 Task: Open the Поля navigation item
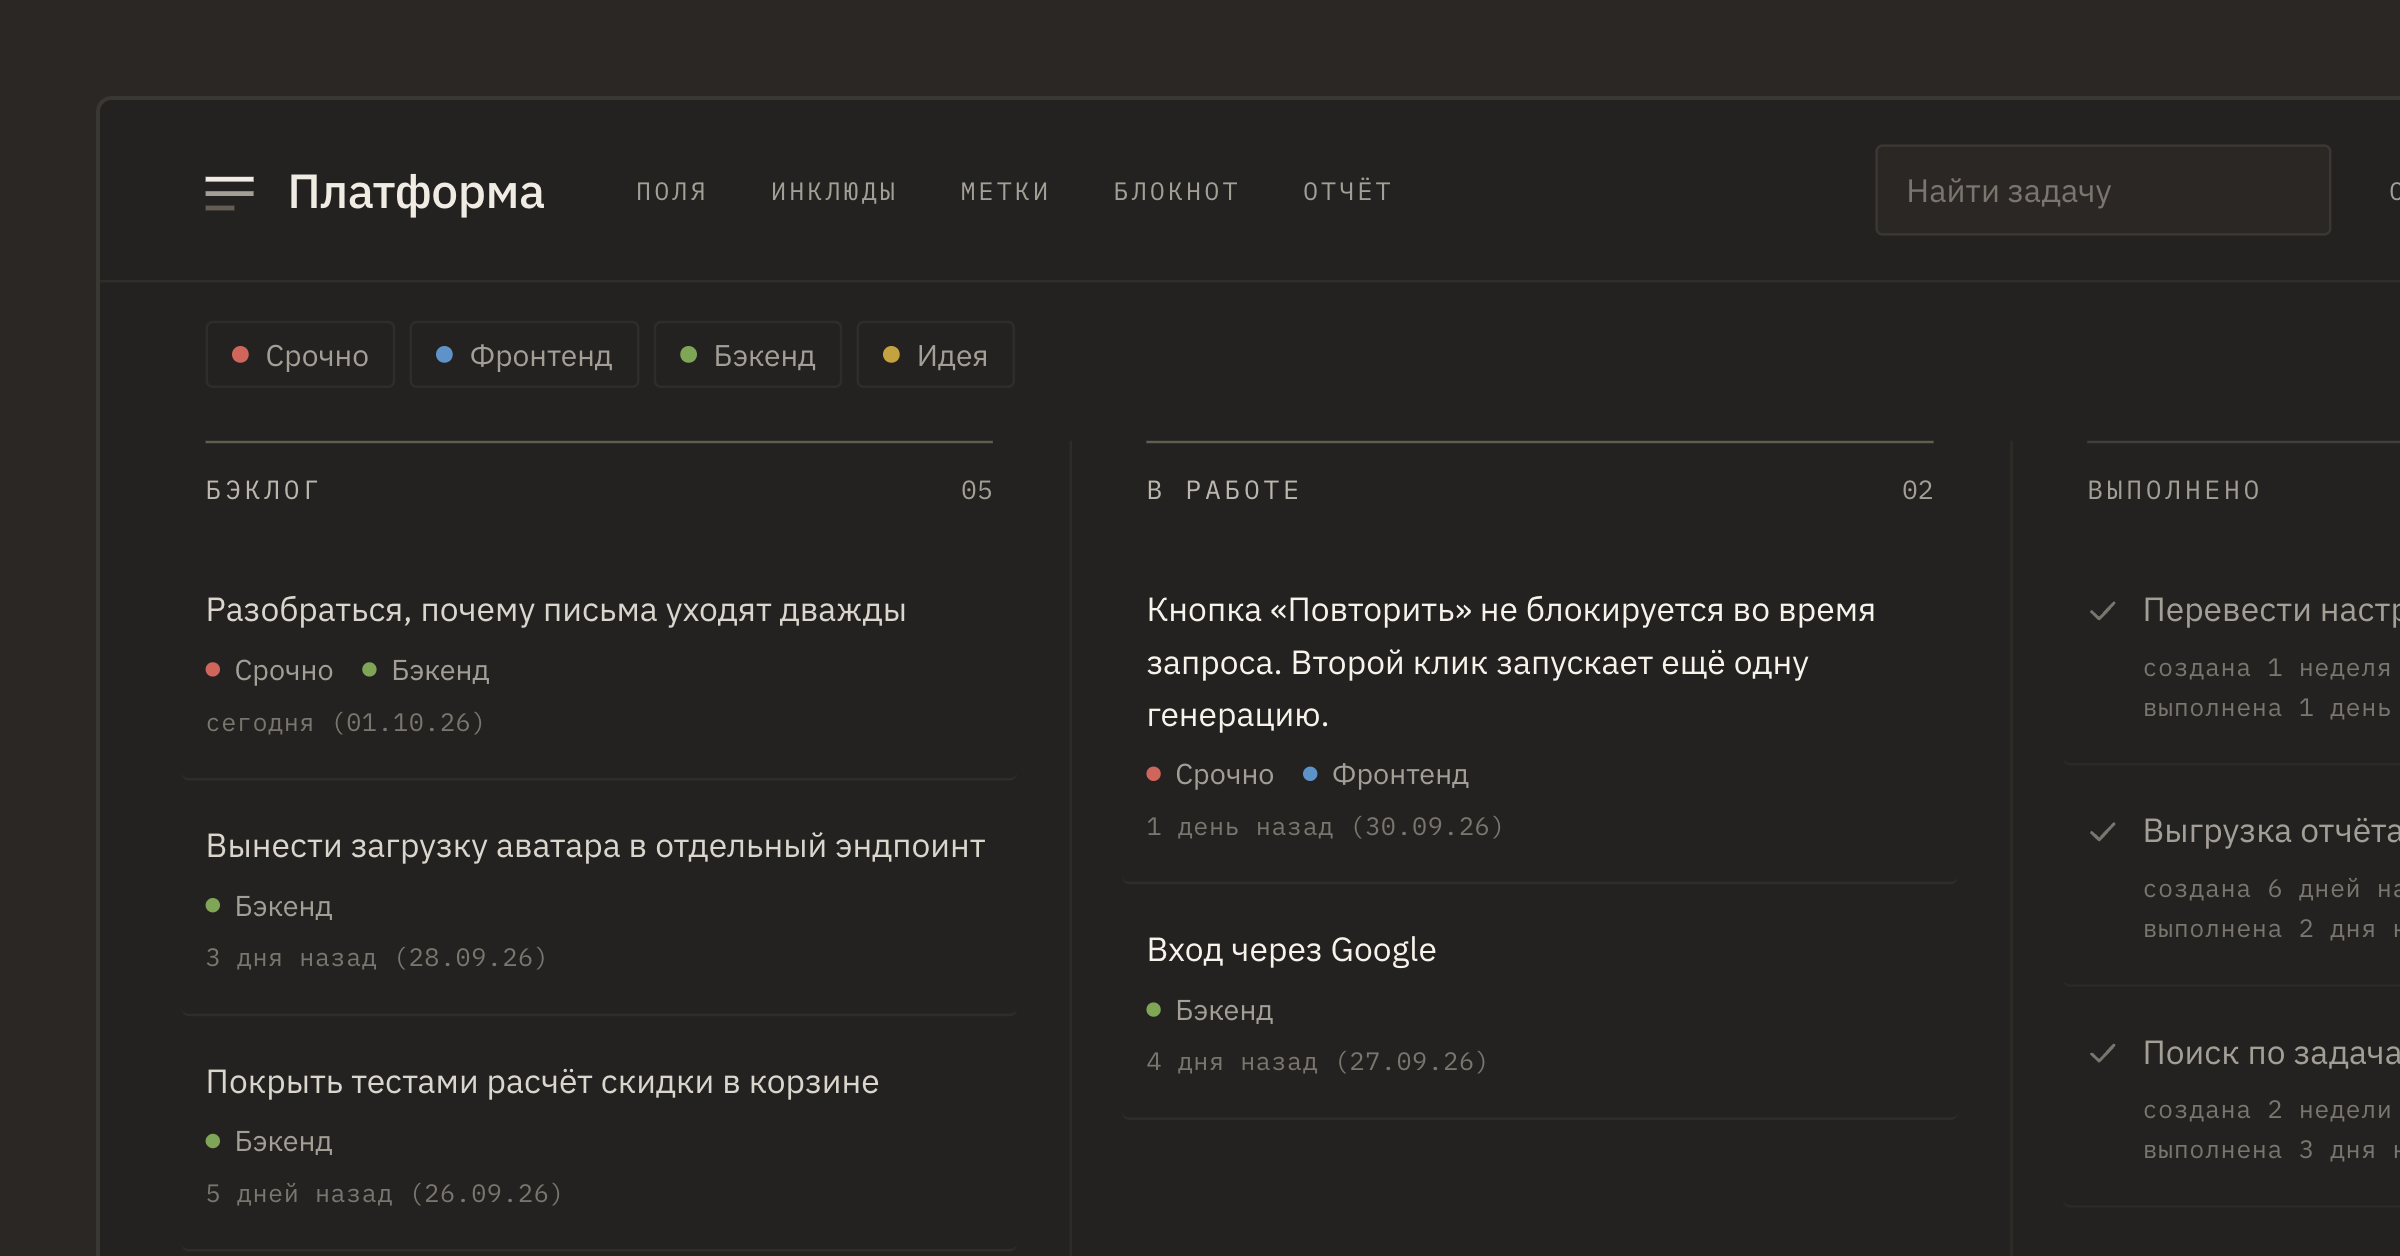coord(672,191)
